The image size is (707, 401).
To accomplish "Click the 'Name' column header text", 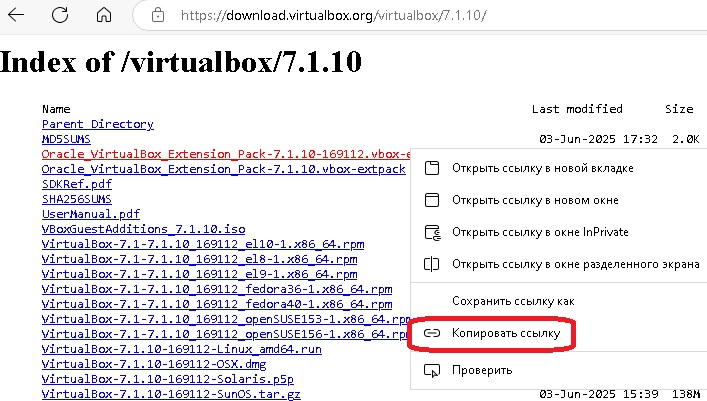I will click(x=56, y=109).
